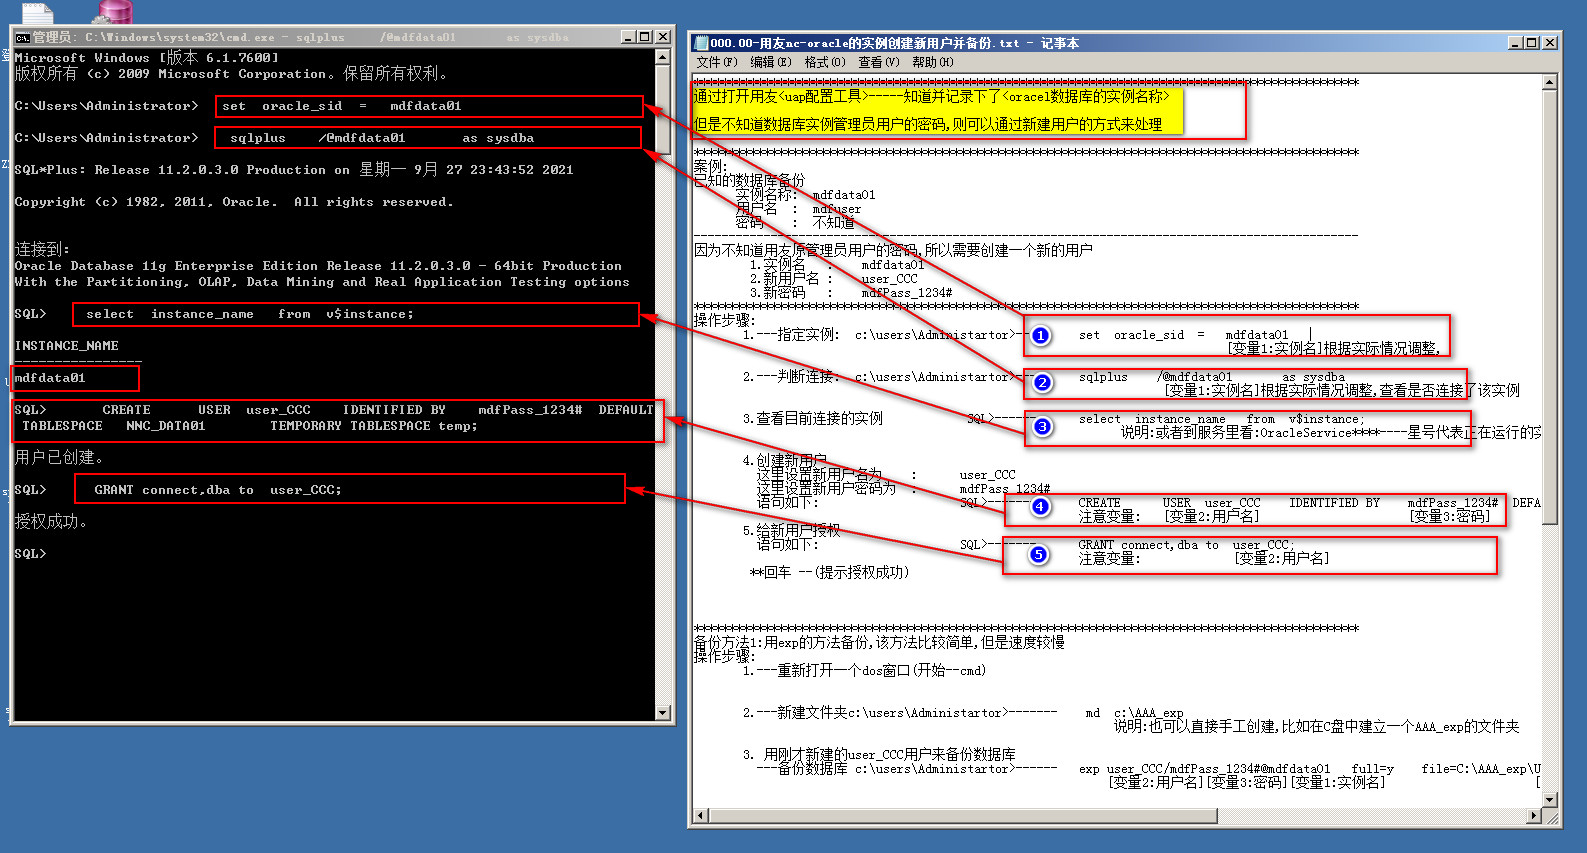The width and height of the screenshot is (1587, 853).
Task: Open the 文件(F) menu in Notepad
Action: coord(716,62)
